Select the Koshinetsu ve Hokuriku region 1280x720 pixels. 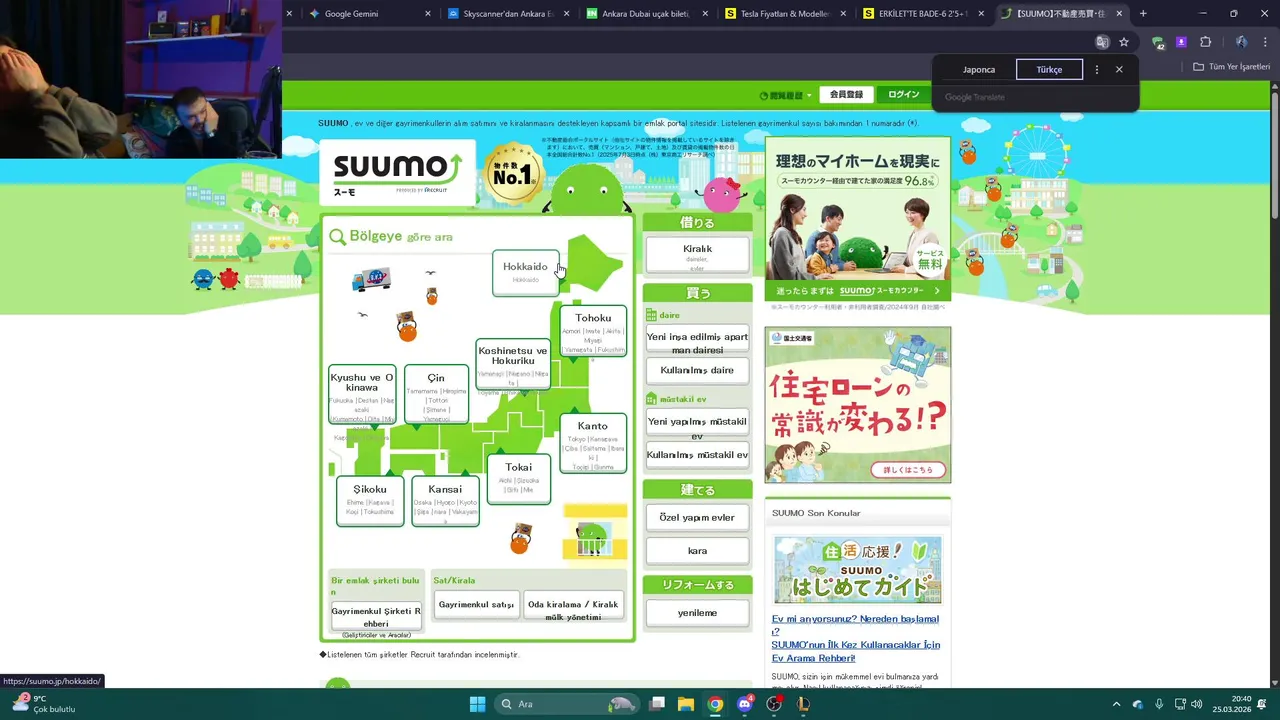513,364
